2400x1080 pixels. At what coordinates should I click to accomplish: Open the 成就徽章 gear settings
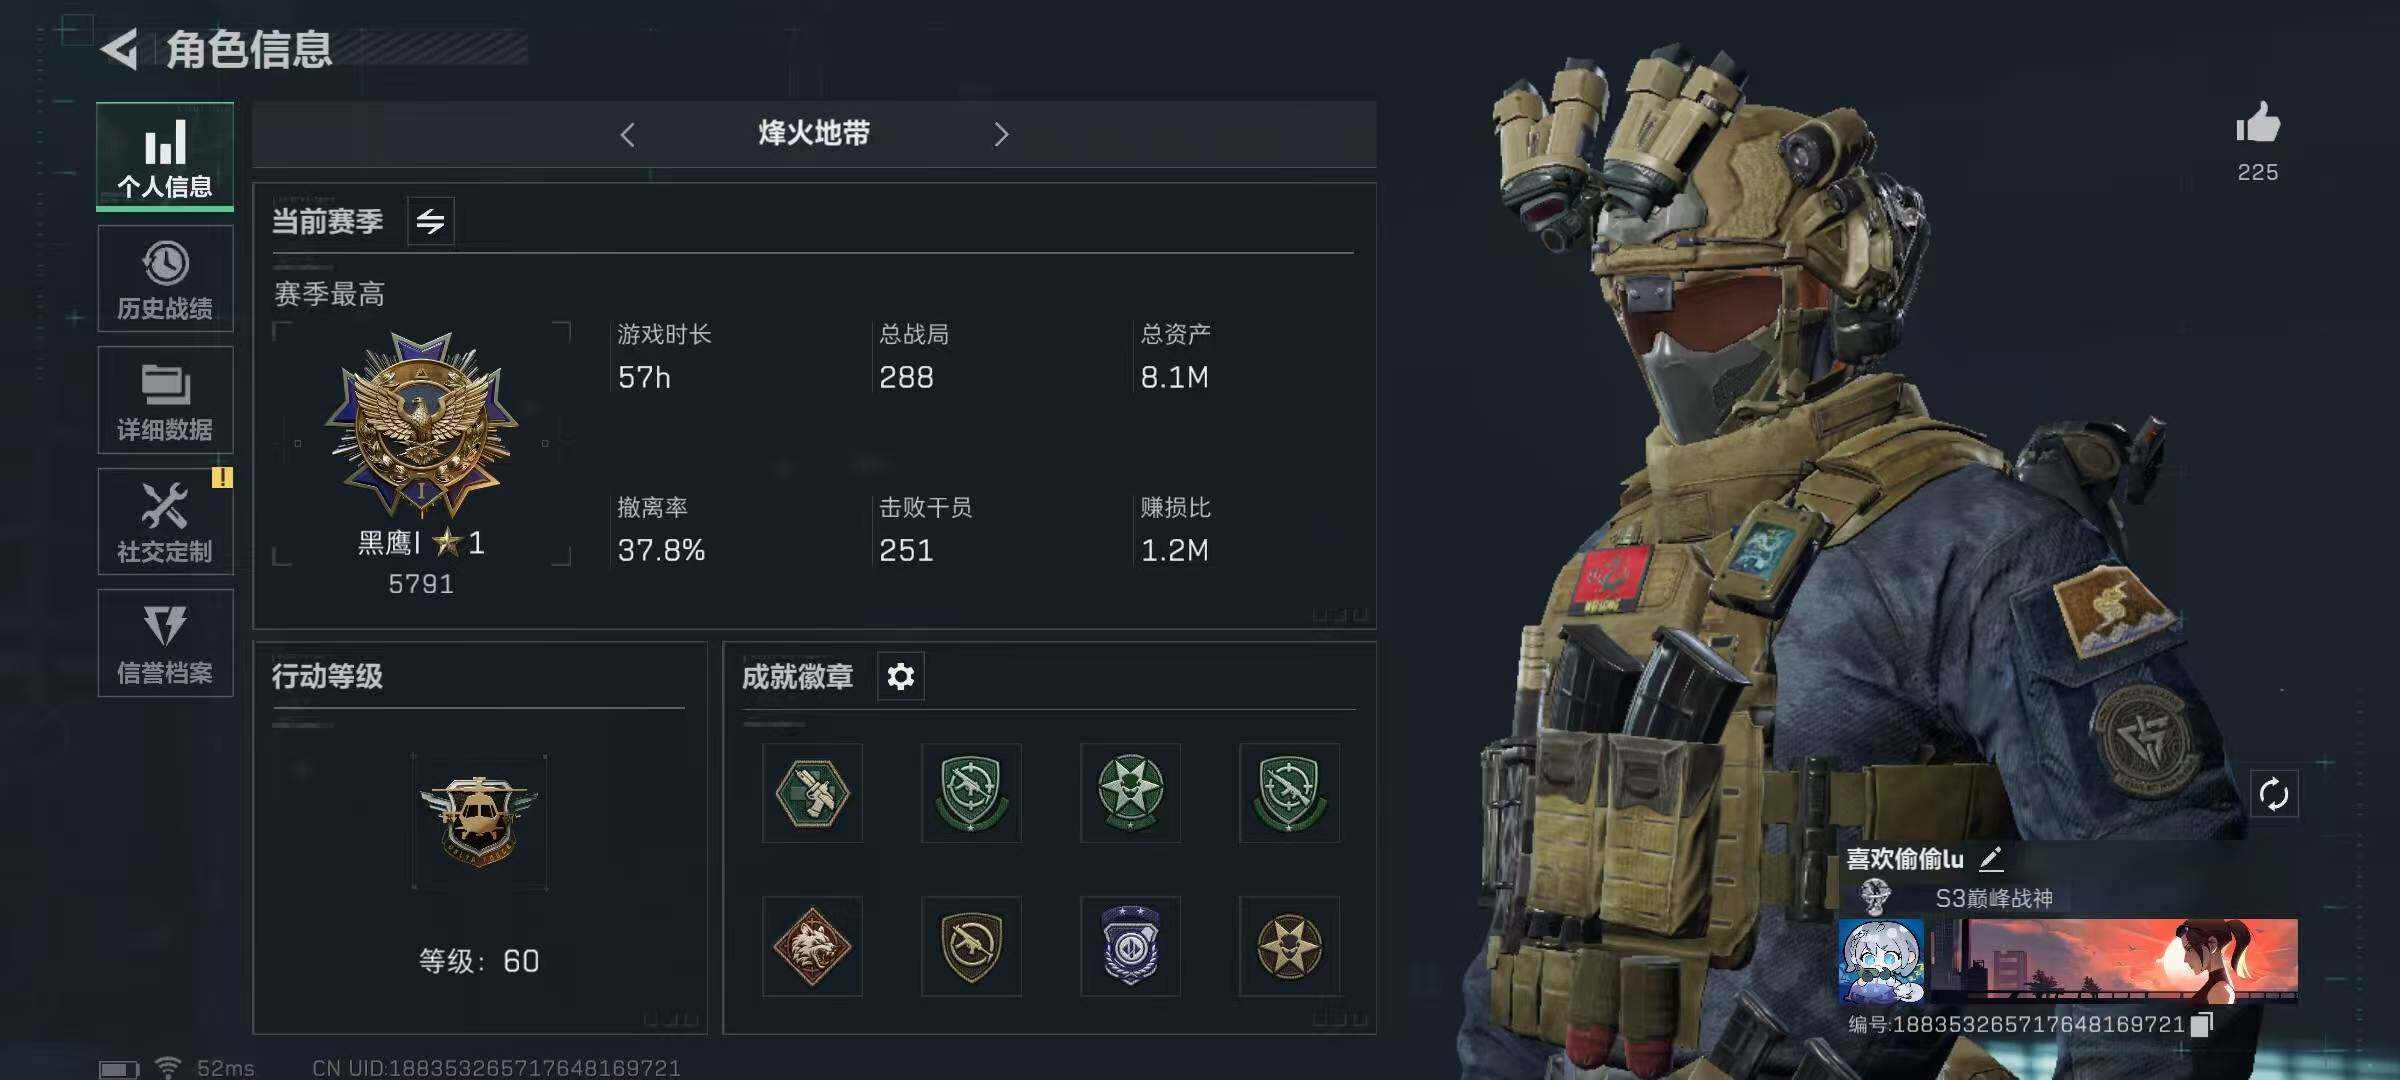click(x=901, y=677)
